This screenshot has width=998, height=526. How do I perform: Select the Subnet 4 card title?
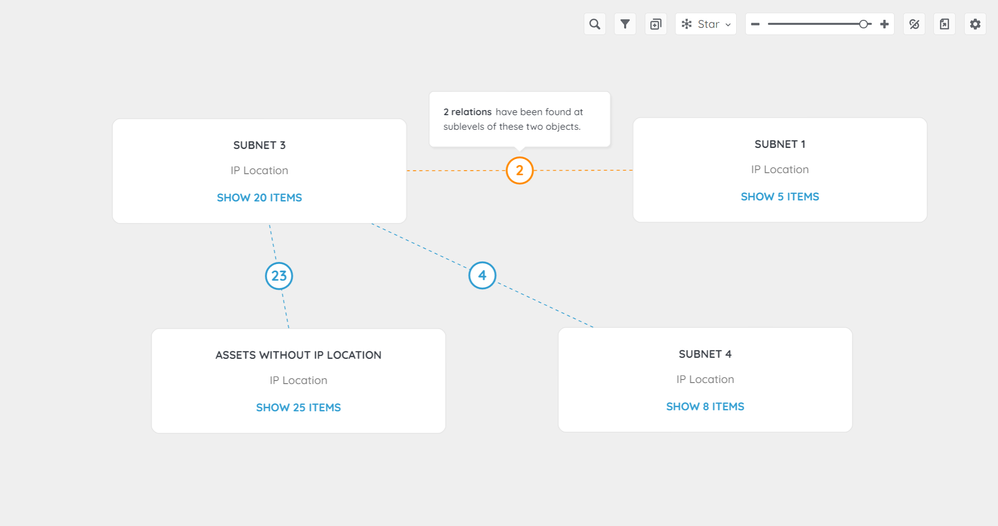click(705, 354)
